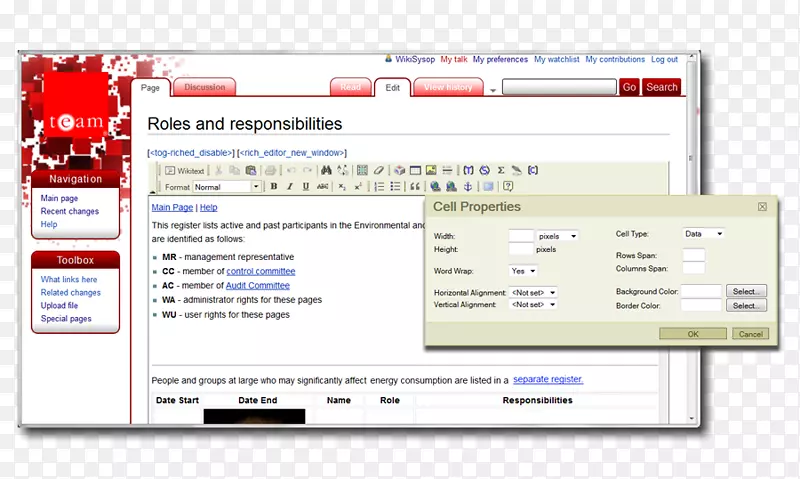The width and height of the screenshot is (800, 479).
Task: Expand arrow menu beside View history
Action: tap(493, 90)
